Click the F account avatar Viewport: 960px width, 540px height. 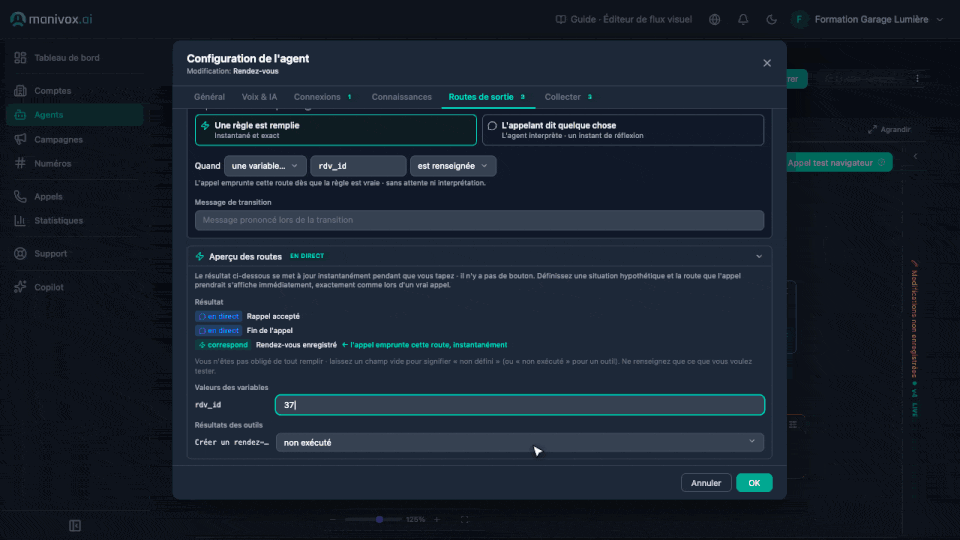(799, 20)
